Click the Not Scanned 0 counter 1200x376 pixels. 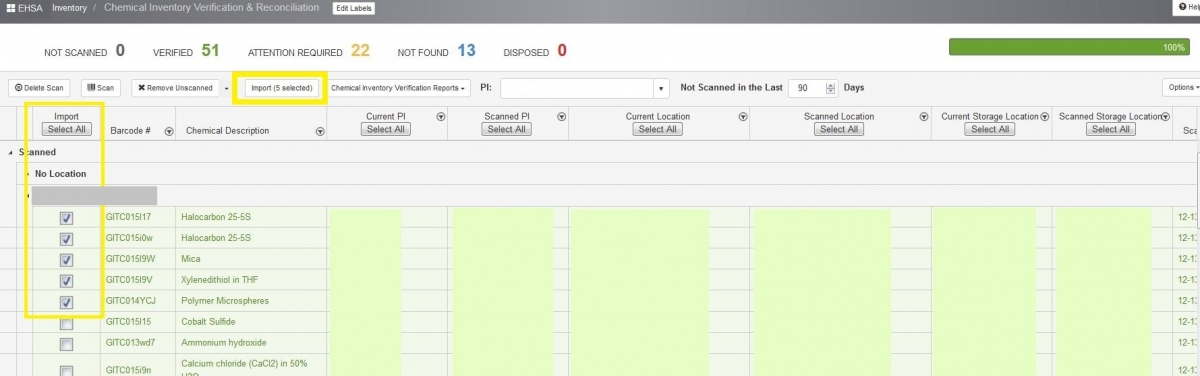tap(84, 50)
